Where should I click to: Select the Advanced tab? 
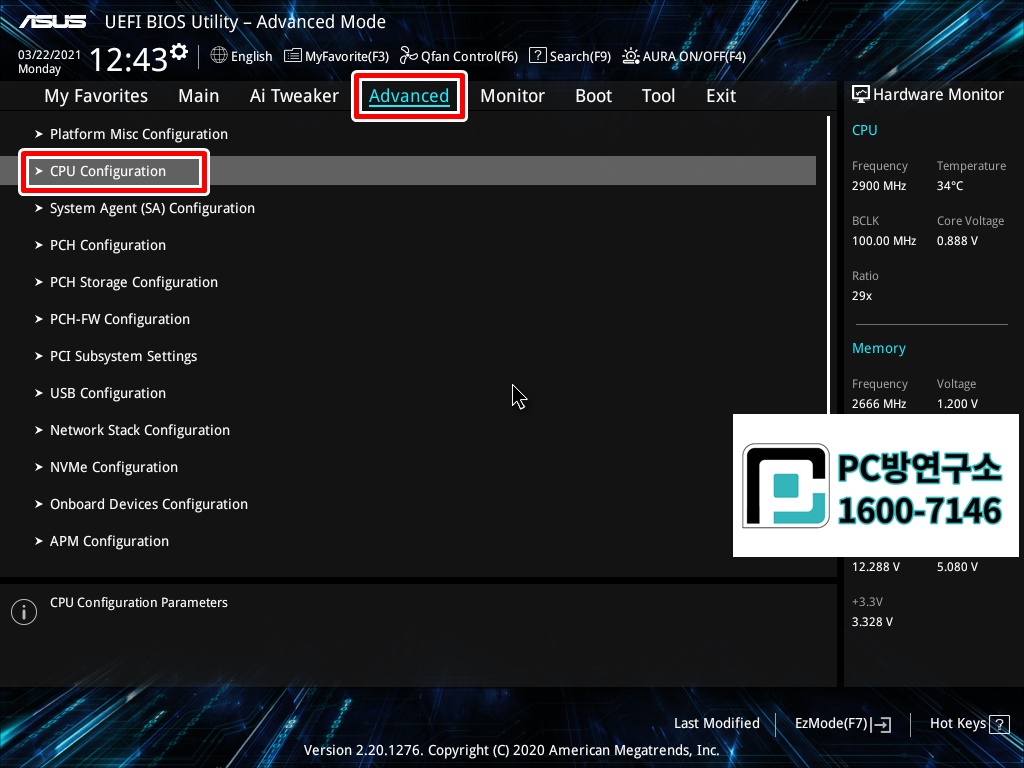pos(409,96)
